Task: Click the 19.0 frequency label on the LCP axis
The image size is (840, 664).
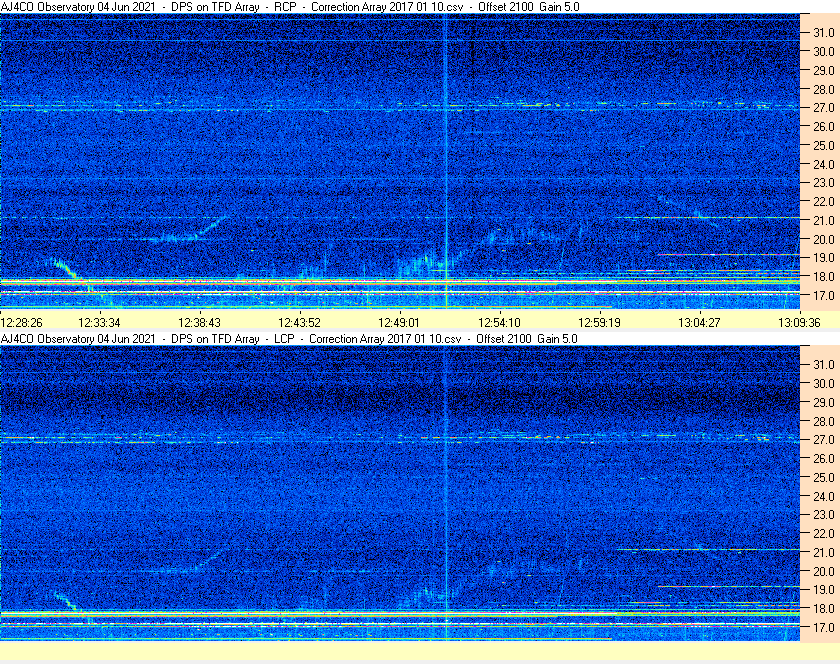Action: tap(824, 590)
